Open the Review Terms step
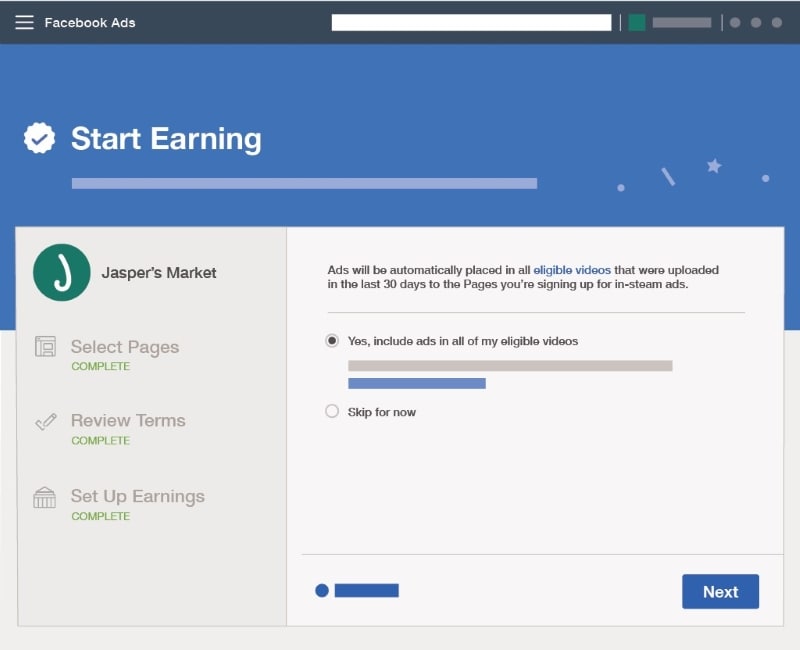This screenshot has width=800, height=650. click(x=128, y=420)
